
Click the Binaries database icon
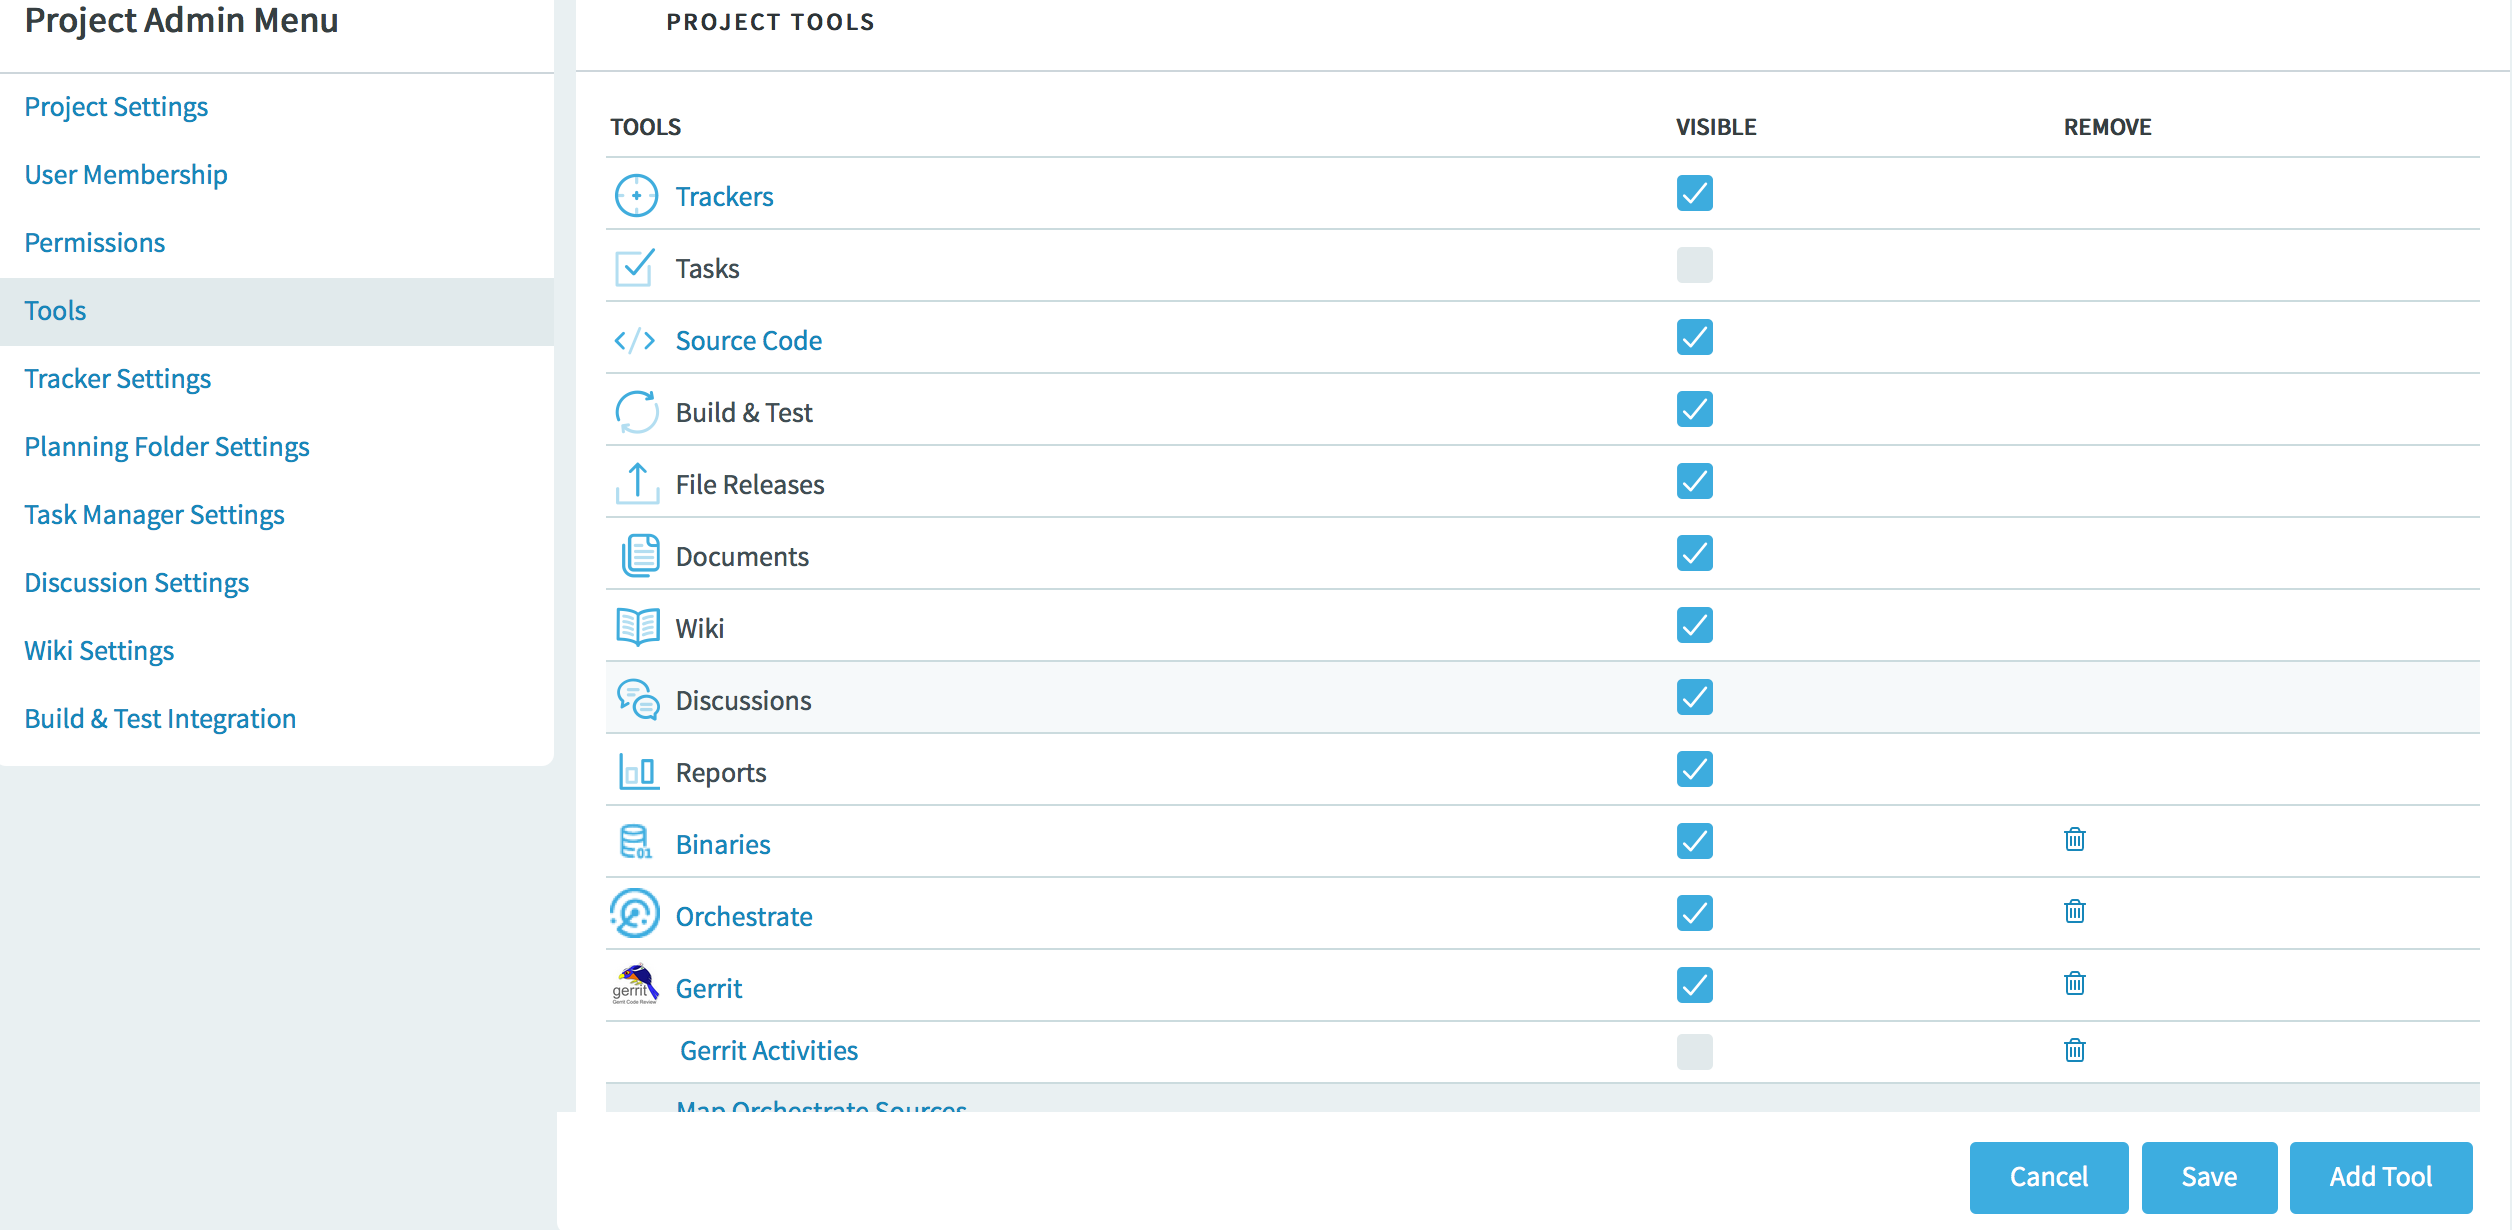point(635,842)
